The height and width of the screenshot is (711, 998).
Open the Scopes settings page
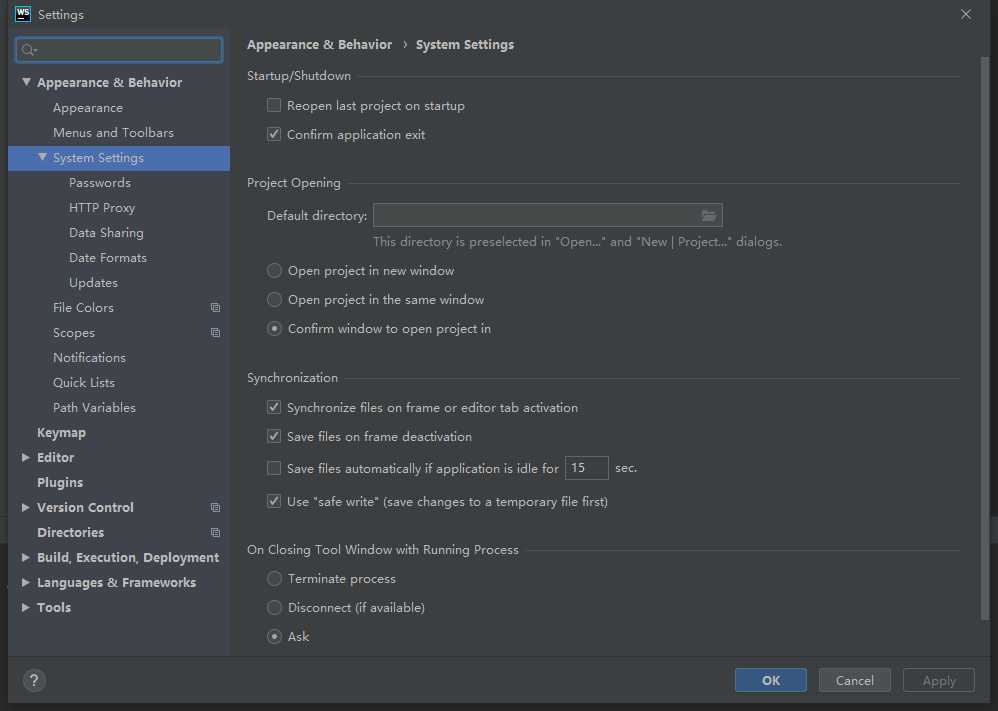pos(74,333)
